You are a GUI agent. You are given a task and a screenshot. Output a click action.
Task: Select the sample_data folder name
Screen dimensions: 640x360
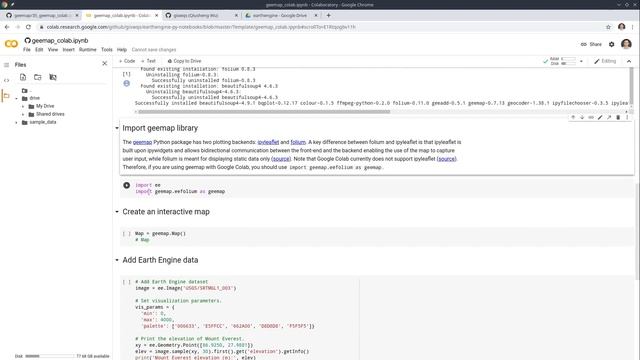coord(42,122)
